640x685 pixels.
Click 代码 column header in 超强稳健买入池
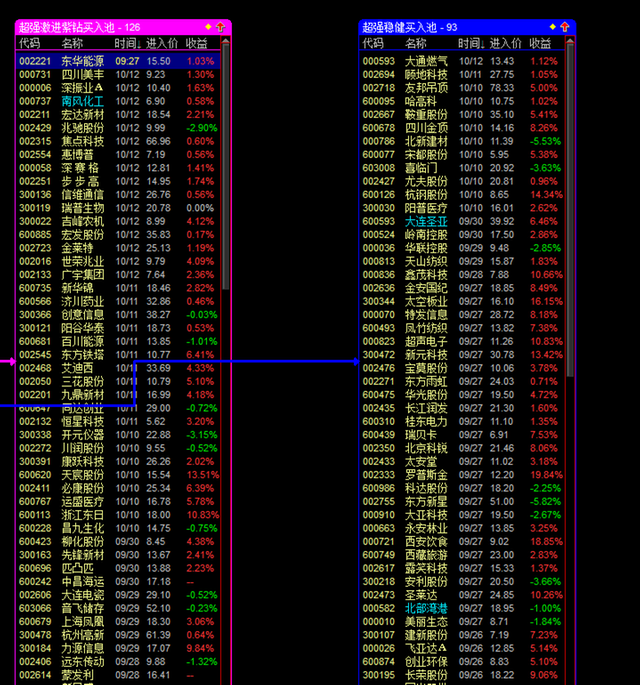pos(373,43)
